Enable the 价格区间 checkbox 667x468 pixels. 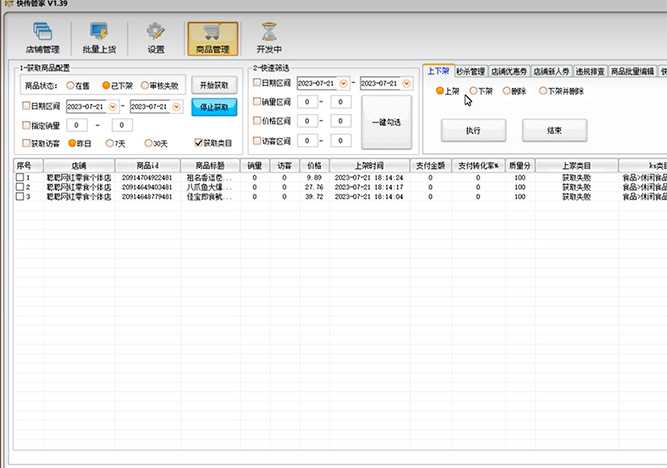coord(257,121)
